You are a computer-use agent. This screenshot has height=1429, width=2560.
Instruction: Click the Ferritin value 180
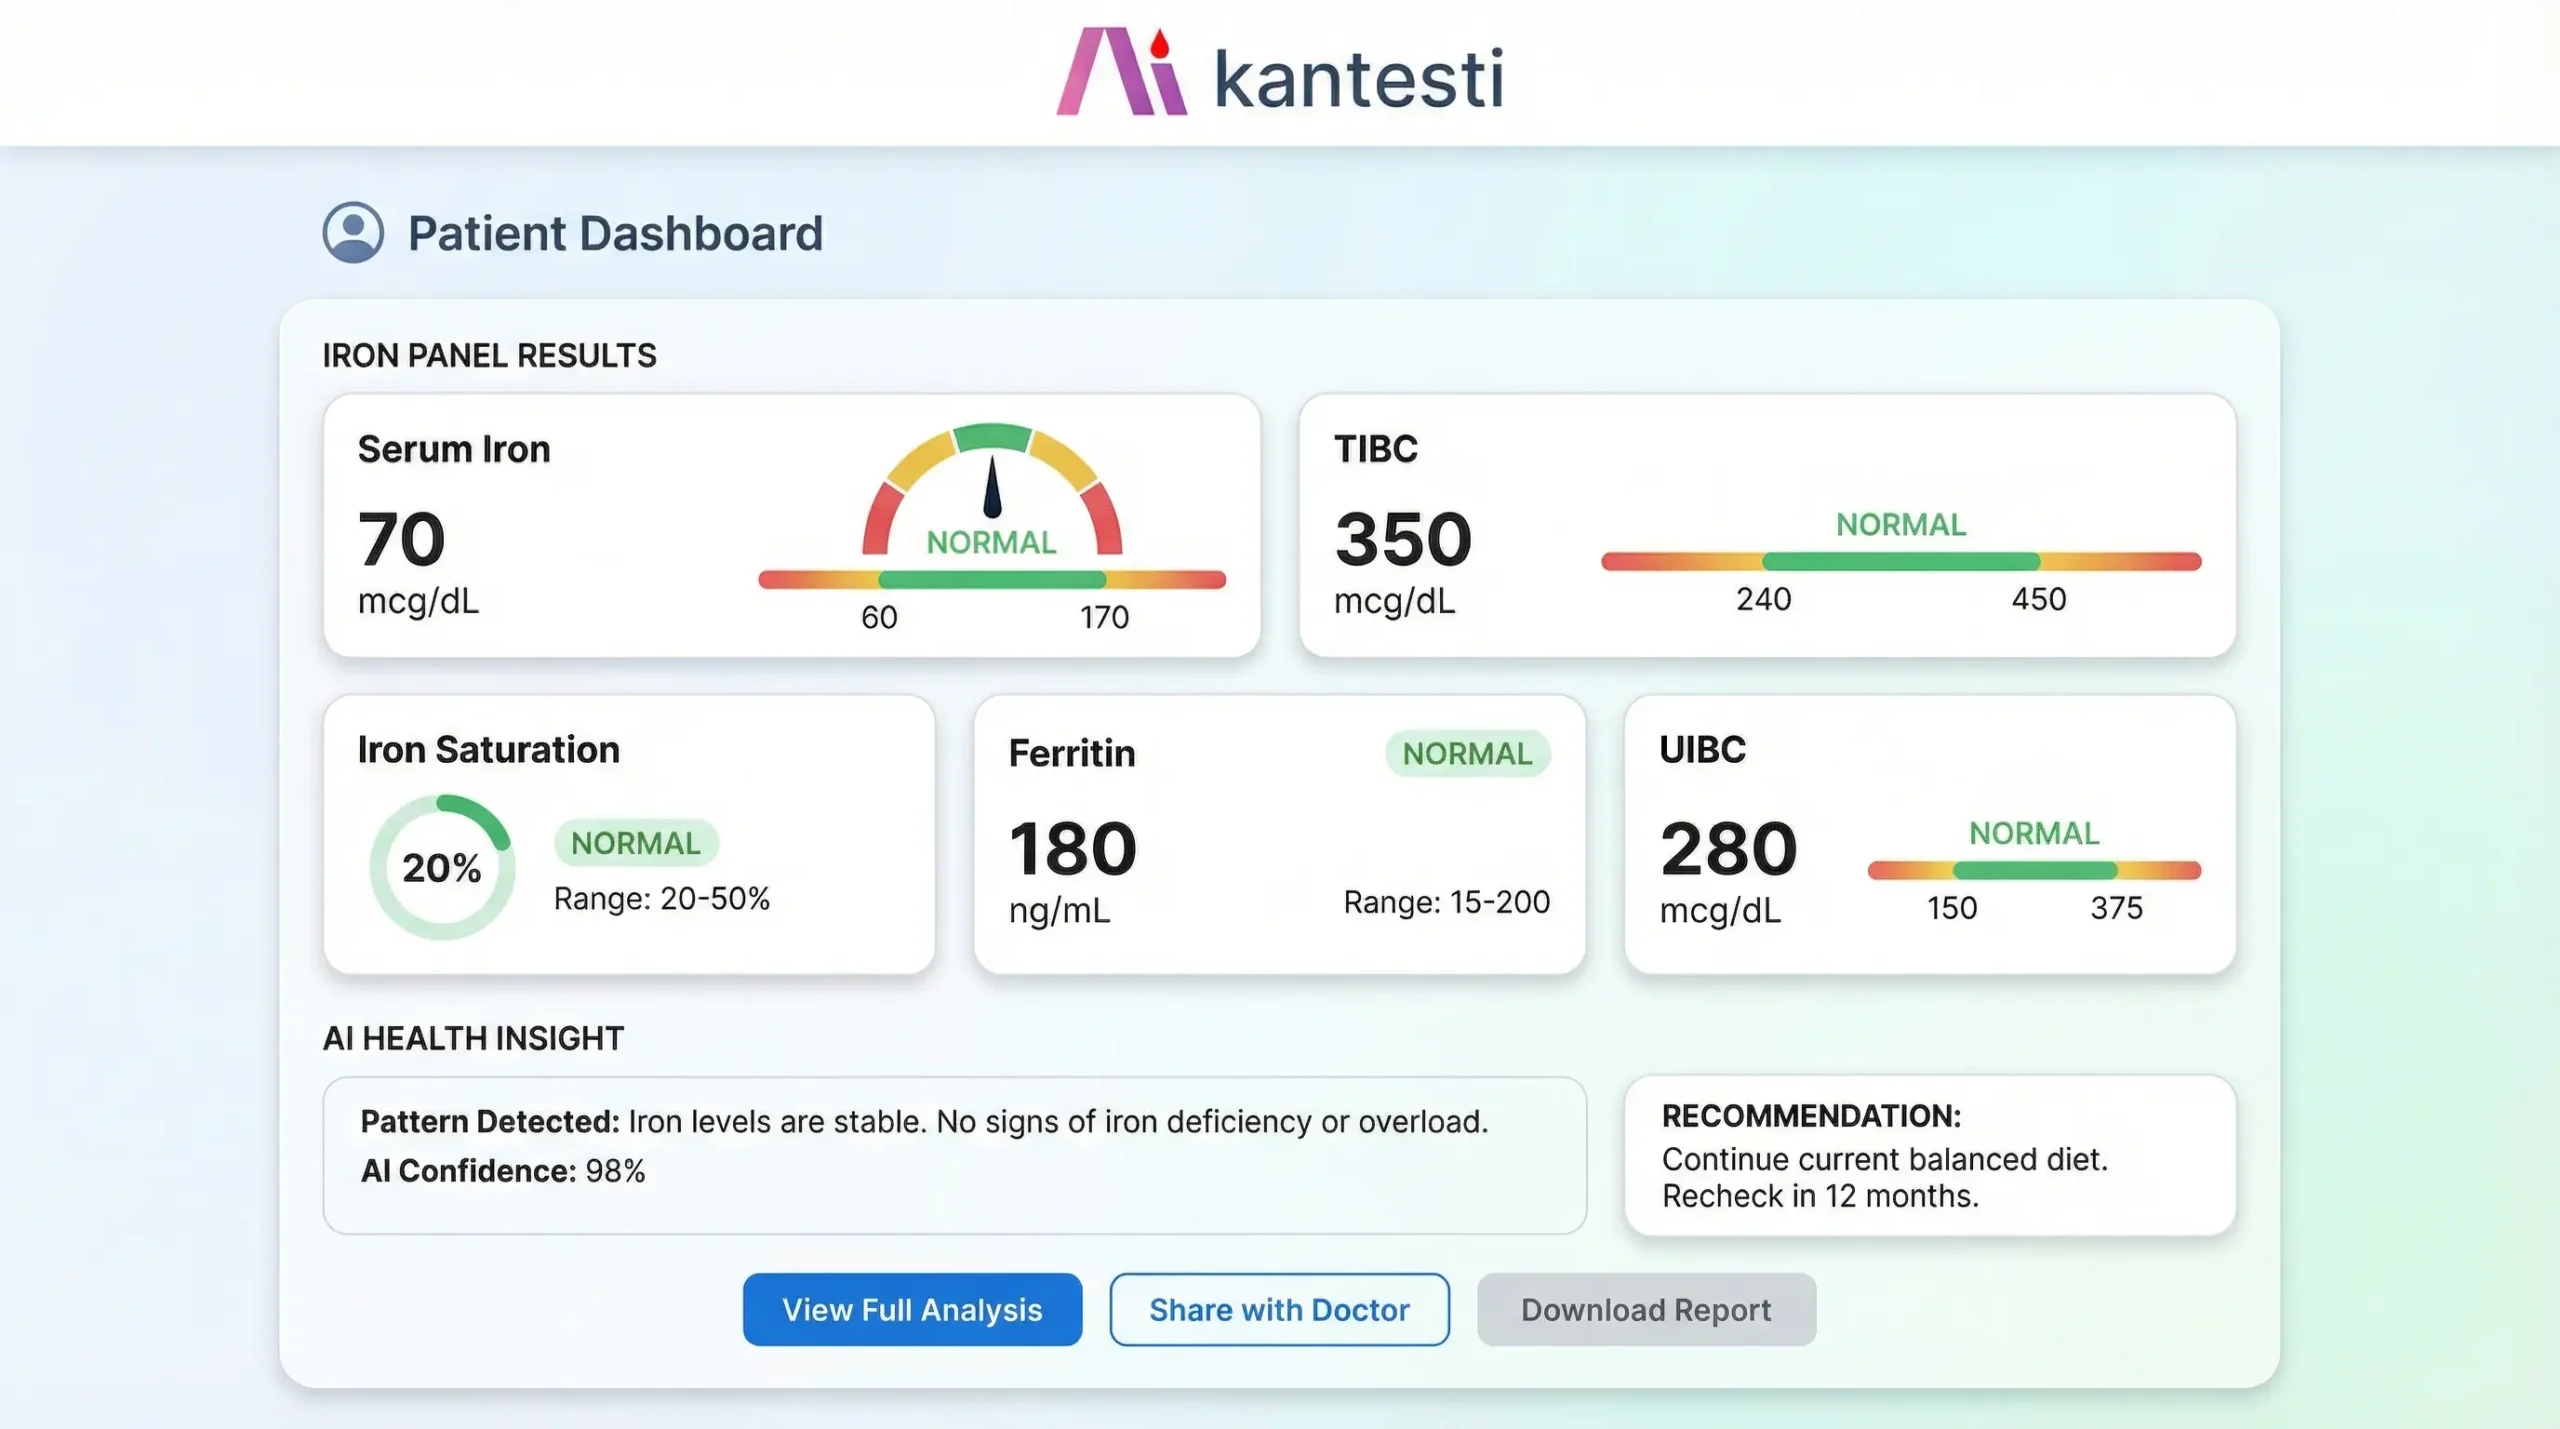coord(1073,848)
